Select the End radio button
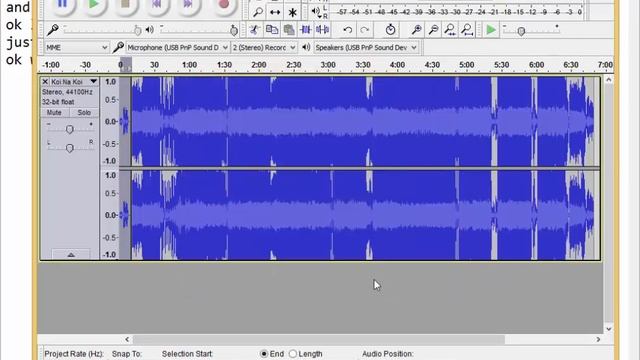This screenshot has width=640, height=360. (264, 354)
